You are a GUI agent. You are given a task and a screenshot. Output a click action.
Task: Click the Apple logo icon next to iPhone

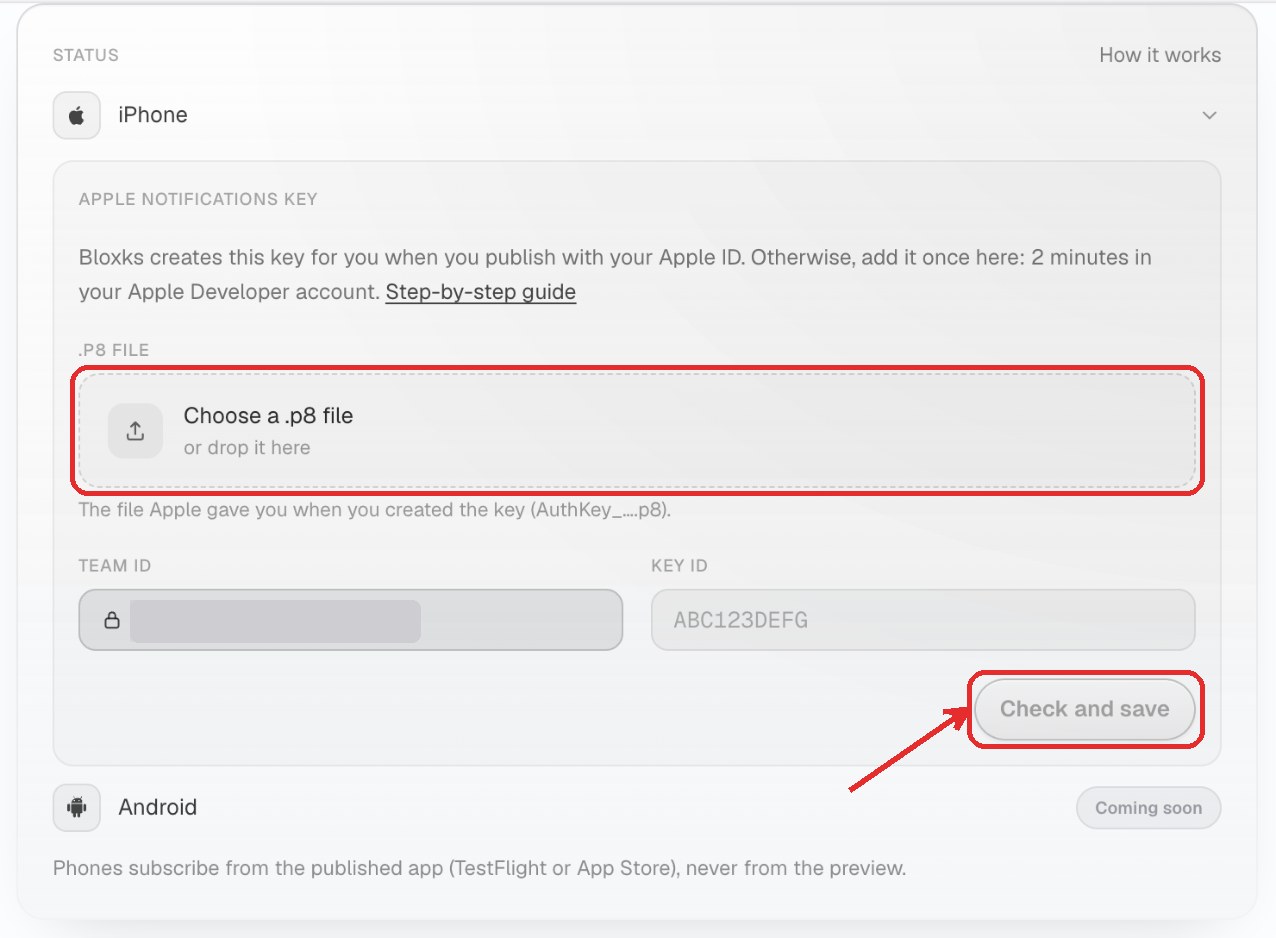tap(76, 115)
